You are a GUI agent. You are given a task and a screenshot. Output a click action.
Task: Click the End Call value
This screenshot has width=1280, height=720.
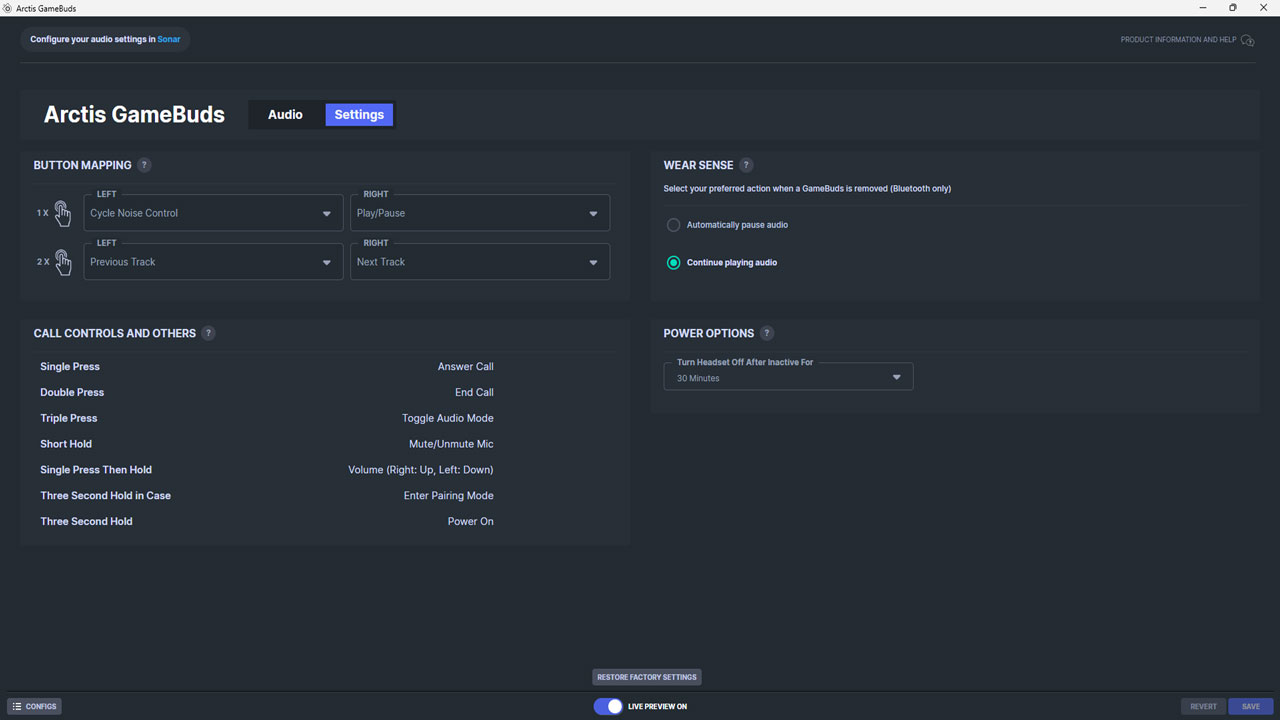[474, 393]
